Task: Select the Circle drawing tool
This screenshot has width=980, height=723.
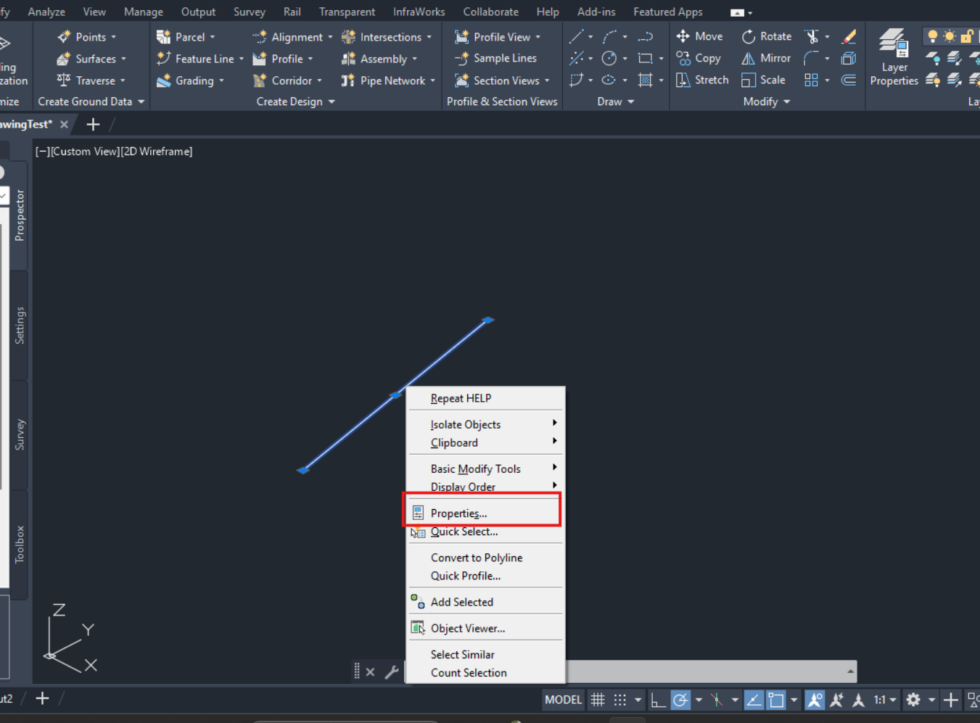Action: click(609, 58)
